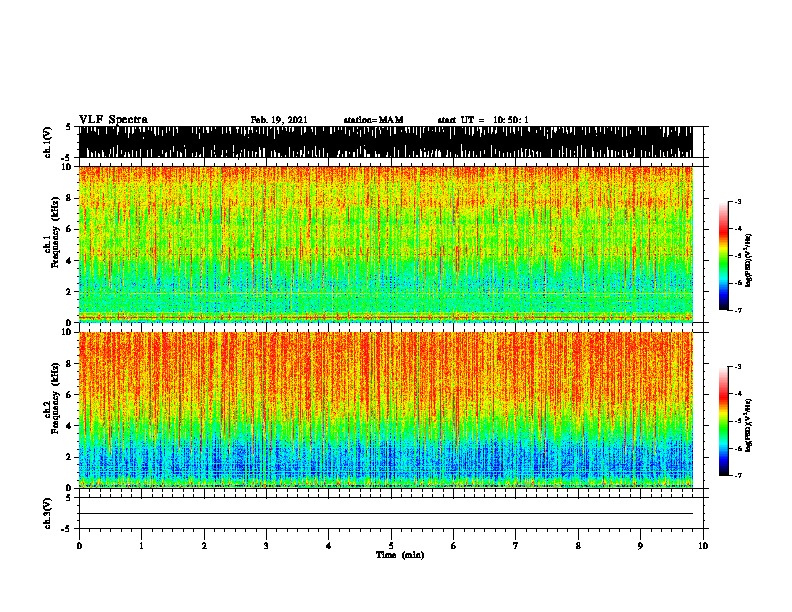Select the 'Time (min)' axis label

click(400, 555)
